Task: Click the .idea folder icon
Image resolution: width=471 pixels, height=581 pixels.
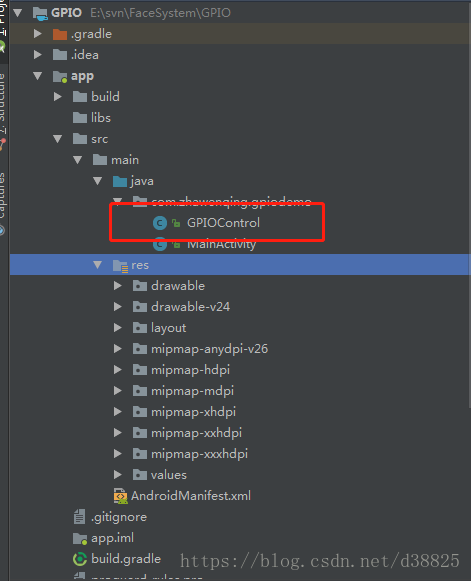Action: [x=60, y=55]
